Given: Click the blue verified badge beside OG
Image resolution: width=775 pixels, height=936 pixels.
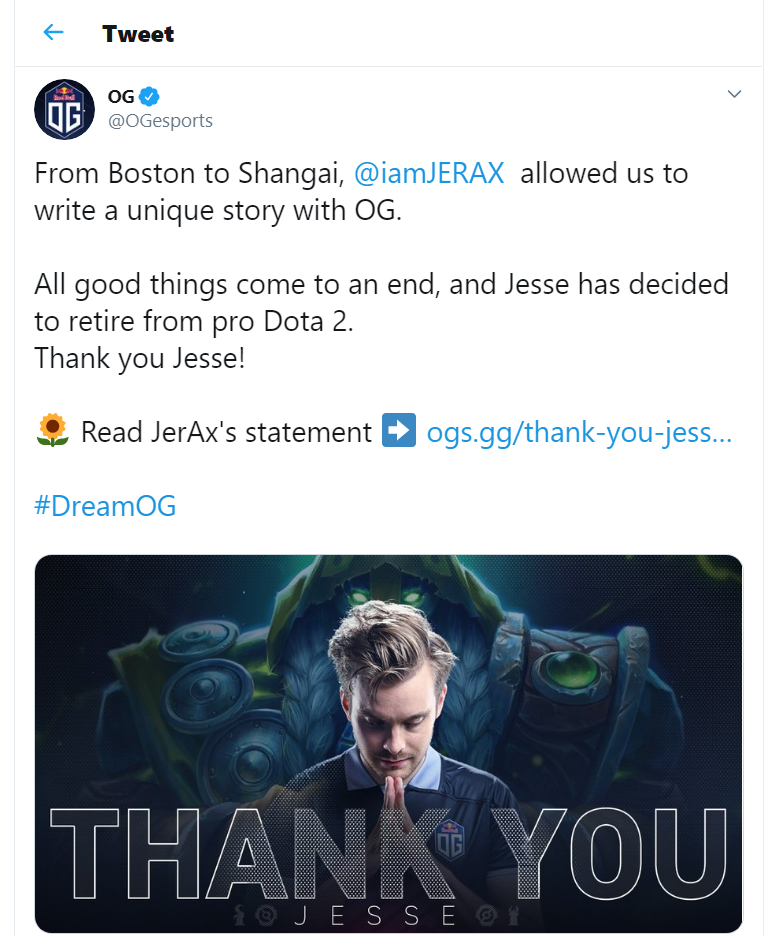Looking at the screenshot, I should tap(150, 97).
